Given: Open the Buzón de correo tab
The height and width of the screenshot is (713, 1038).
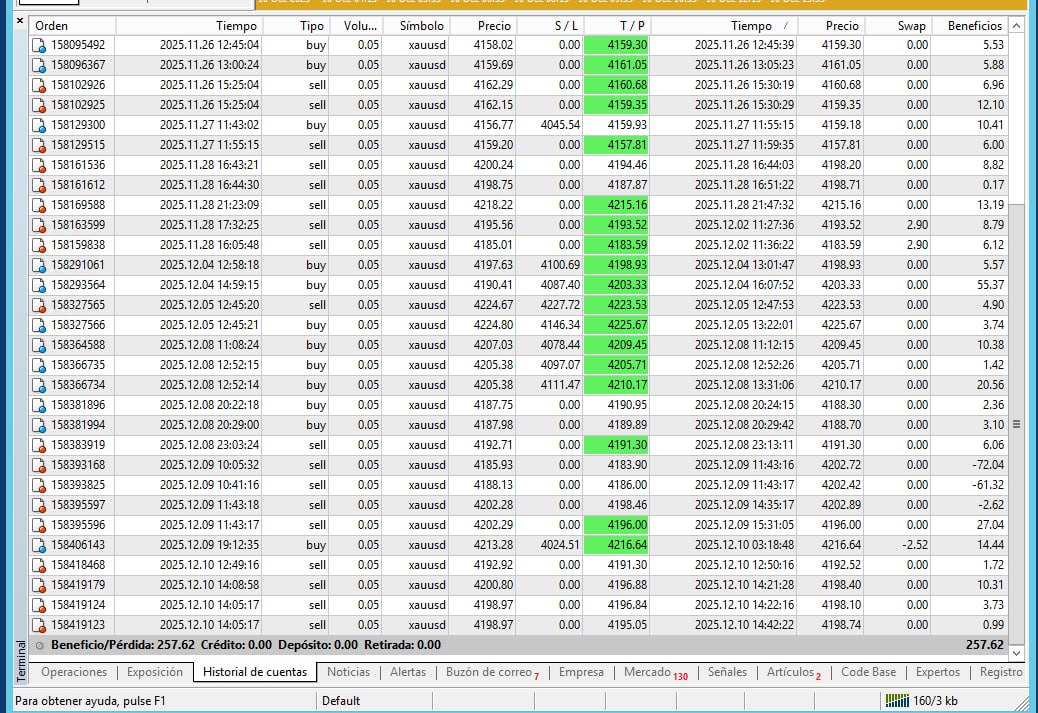Looking at the screenshot, I should pyautogui.click(x=490, y=673).
